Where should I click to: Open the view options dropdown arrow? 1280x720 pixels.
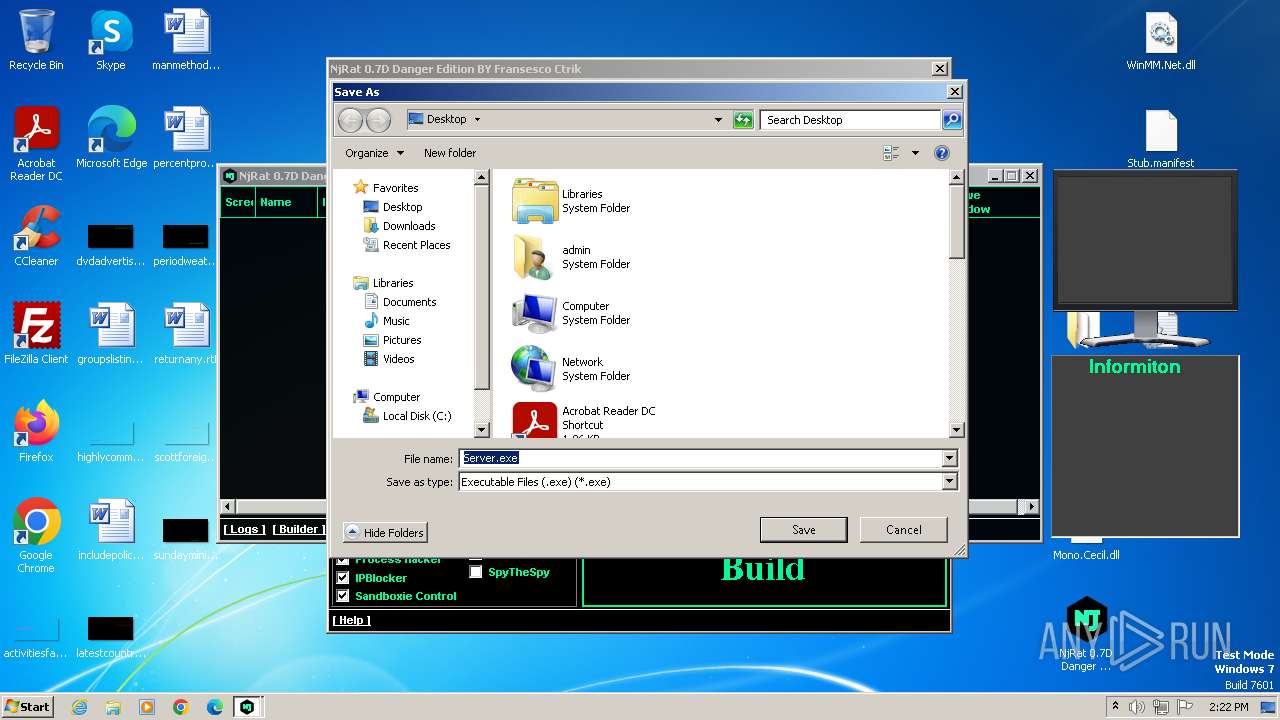[915, 153]
